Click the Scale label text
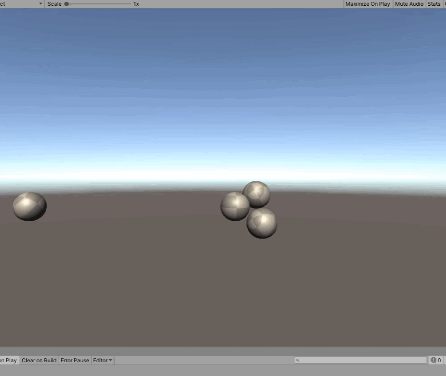This screenshot has width=446, height=376. [54, 4]
